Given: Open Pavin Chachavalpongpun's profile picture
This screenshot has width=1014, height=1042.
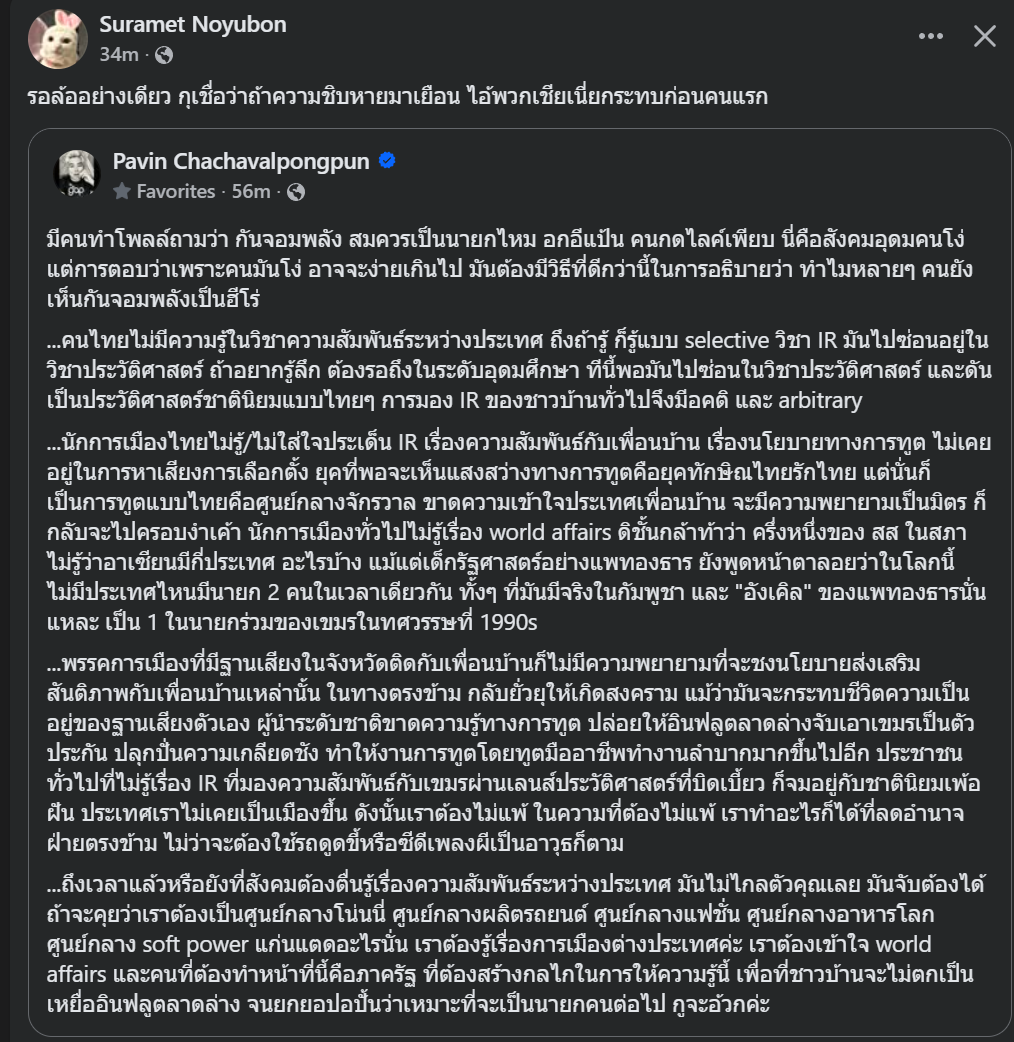Looking at the screenshot, I should (x=77, y=175).
